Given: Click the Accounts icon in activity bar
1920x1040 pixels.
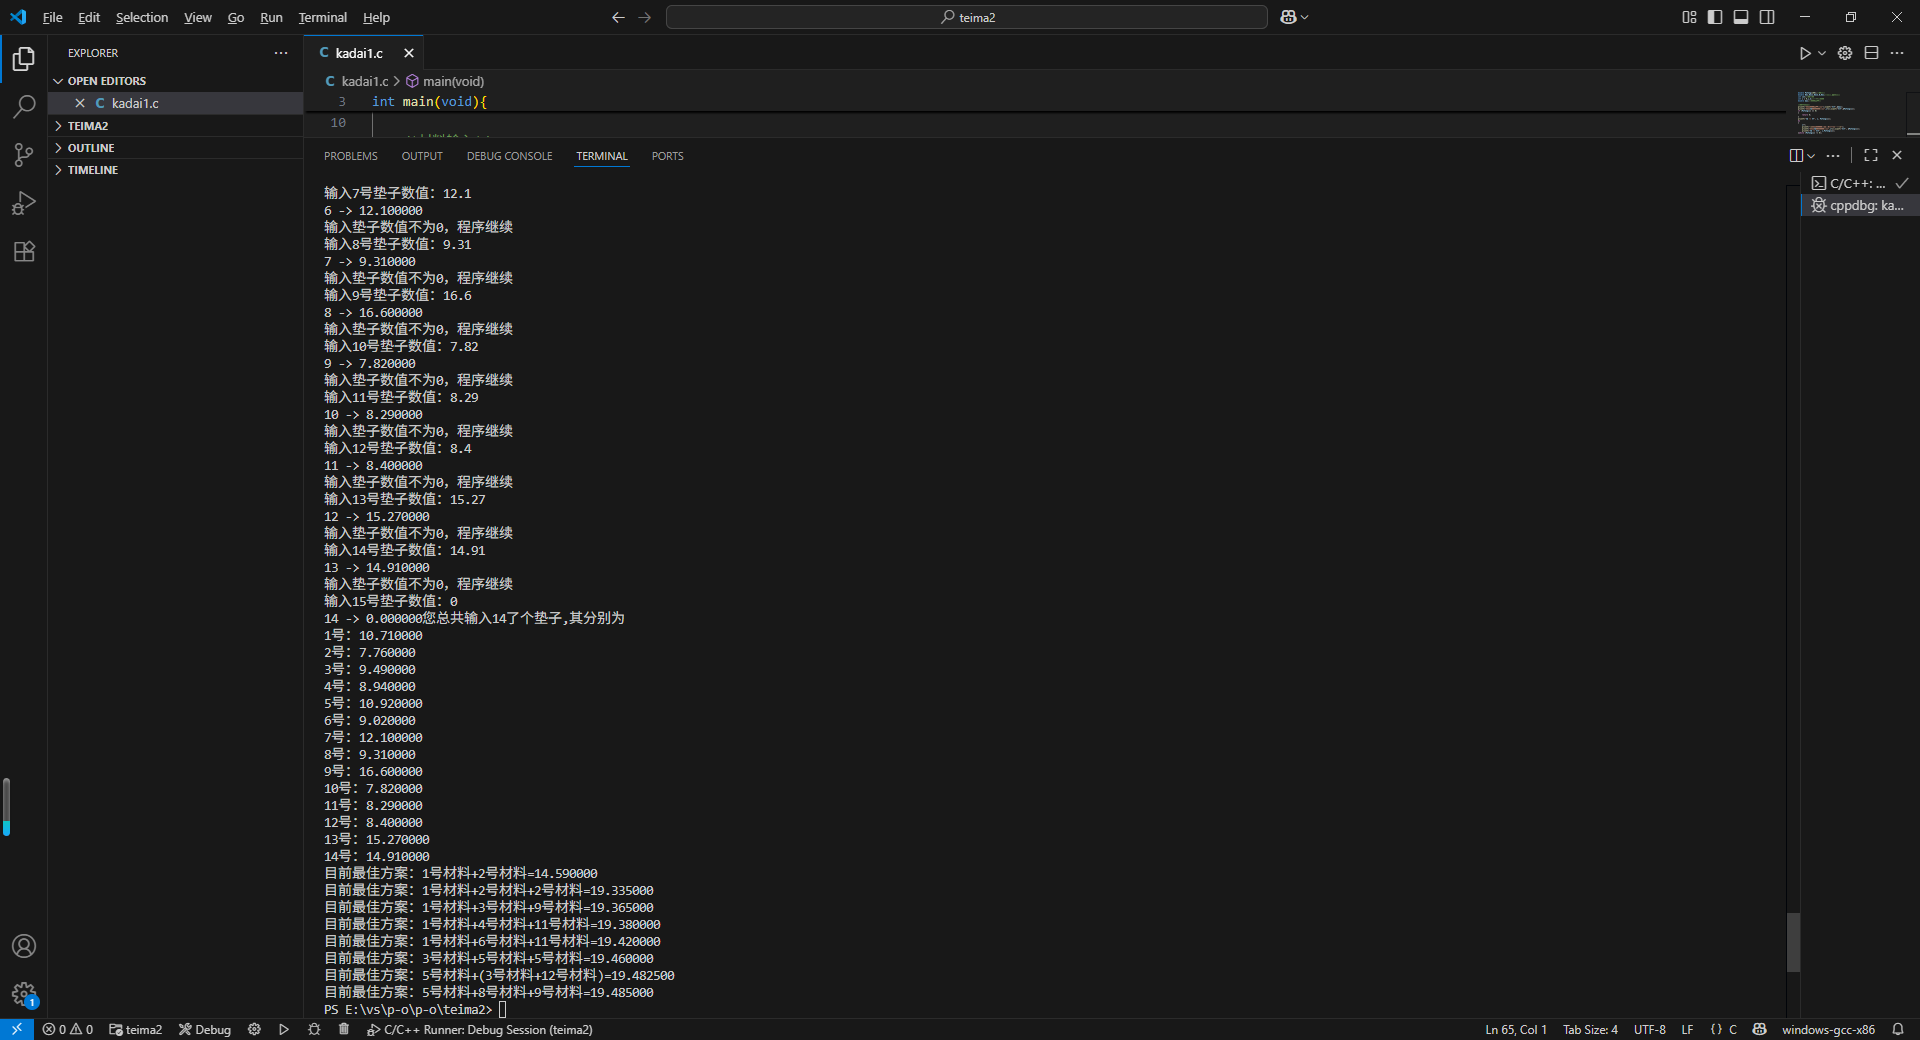Looking at the screenshot, I should [24, 946].
